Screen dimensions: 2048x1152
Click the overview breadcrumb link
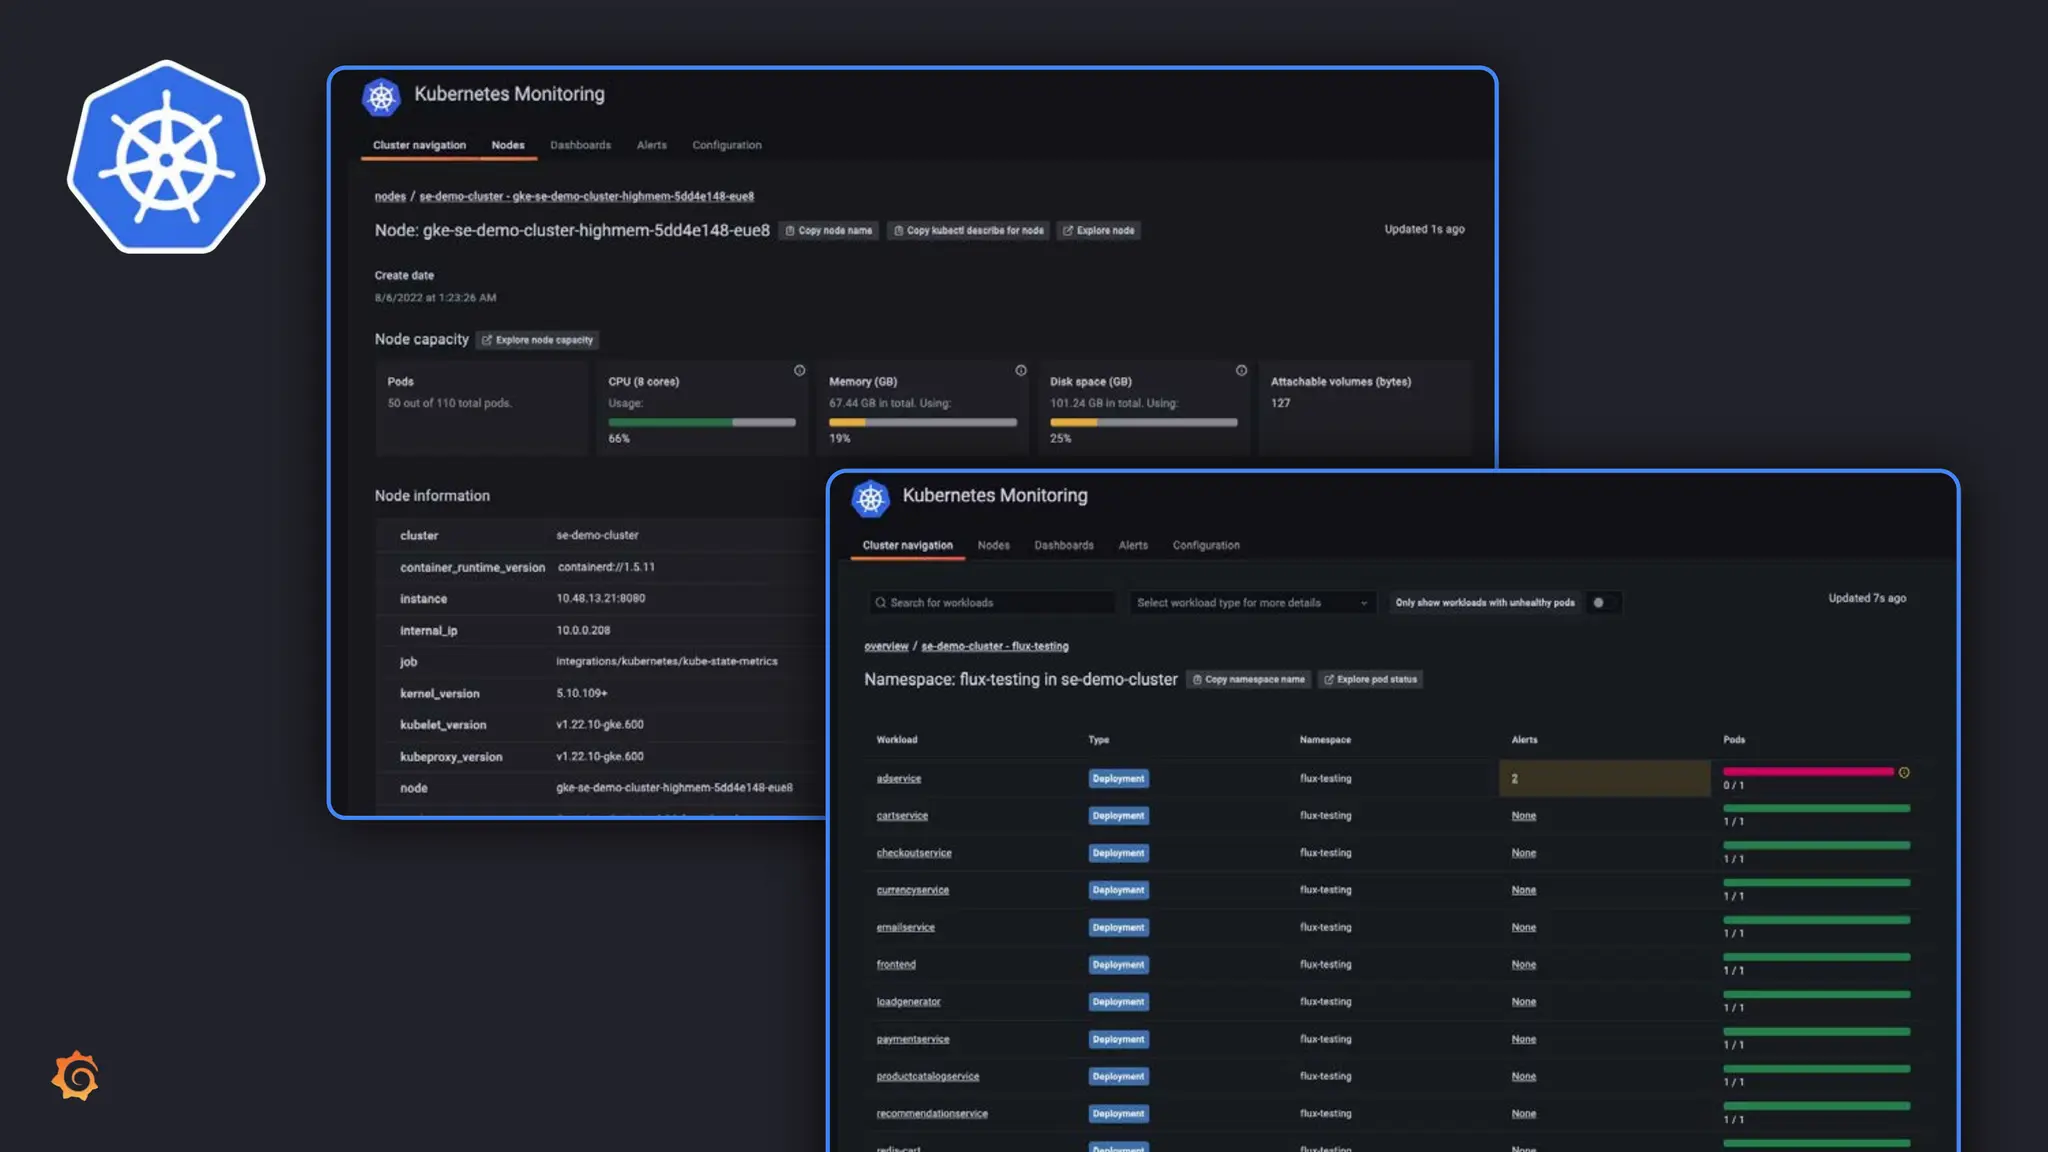(x=886, y=647)
